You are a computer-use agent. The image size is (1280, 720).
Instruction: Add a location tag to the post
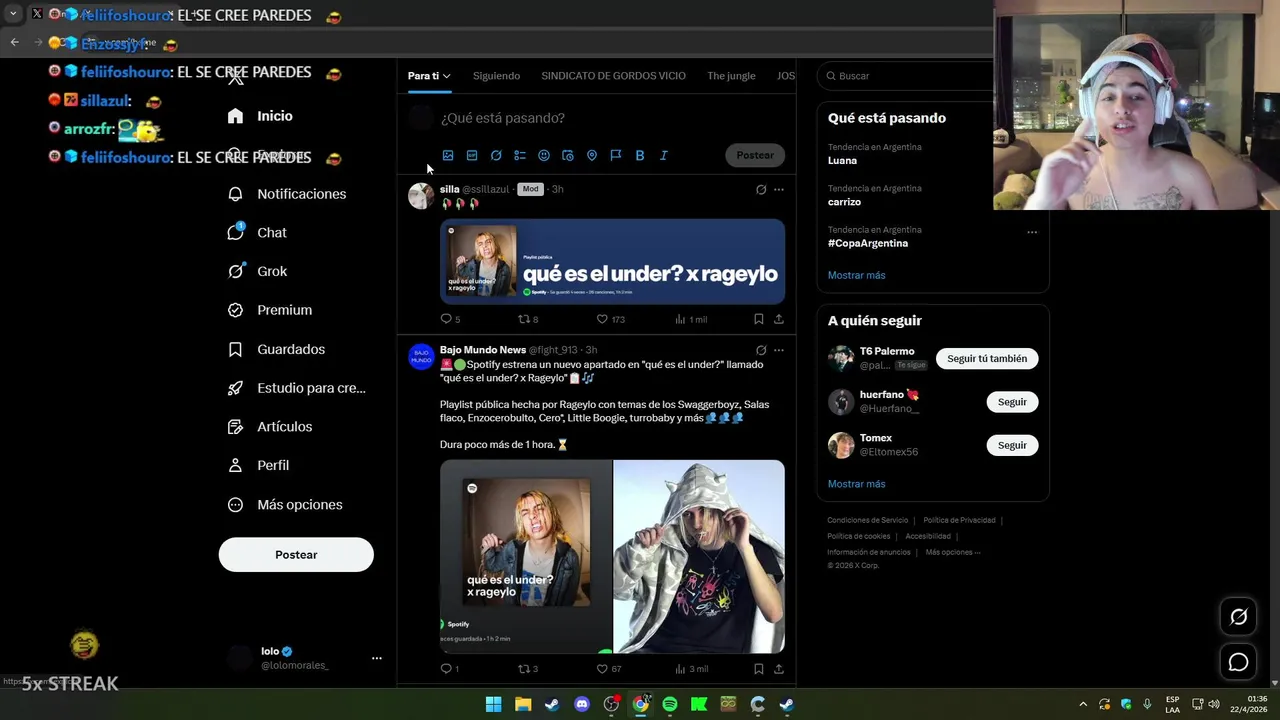(x=592, y=155)
